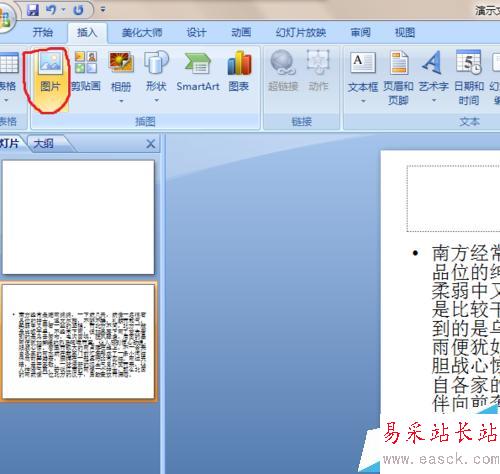Click the Redo icon in quick access toolbar

coord(78,10)
